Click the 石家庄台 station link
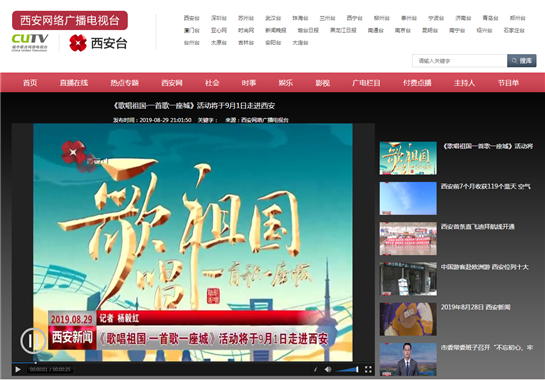Viewport: 545px width, 380px height. (x=514, y=31)
